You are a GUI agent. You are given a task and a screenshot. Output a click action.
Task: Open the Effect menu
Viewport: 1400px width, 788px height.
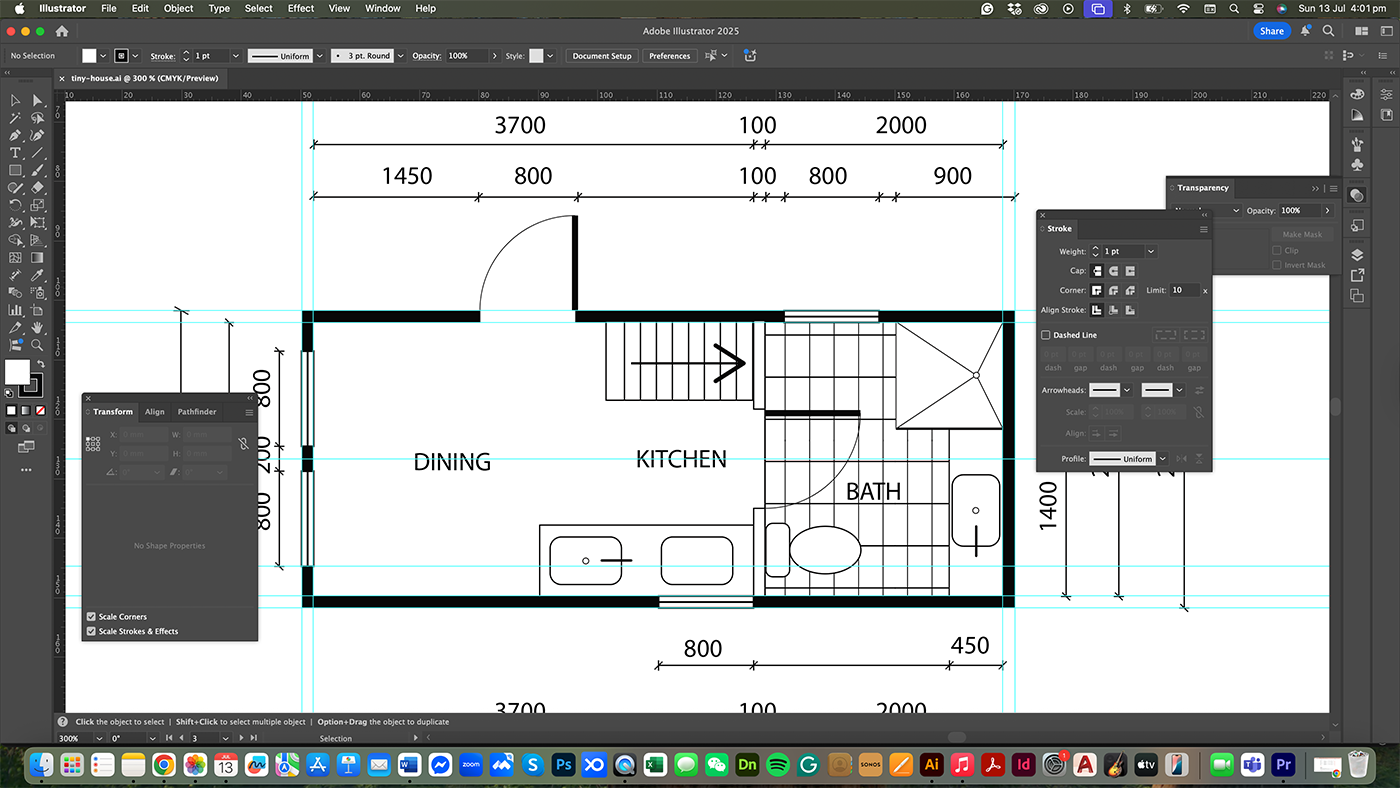(301, 8)
